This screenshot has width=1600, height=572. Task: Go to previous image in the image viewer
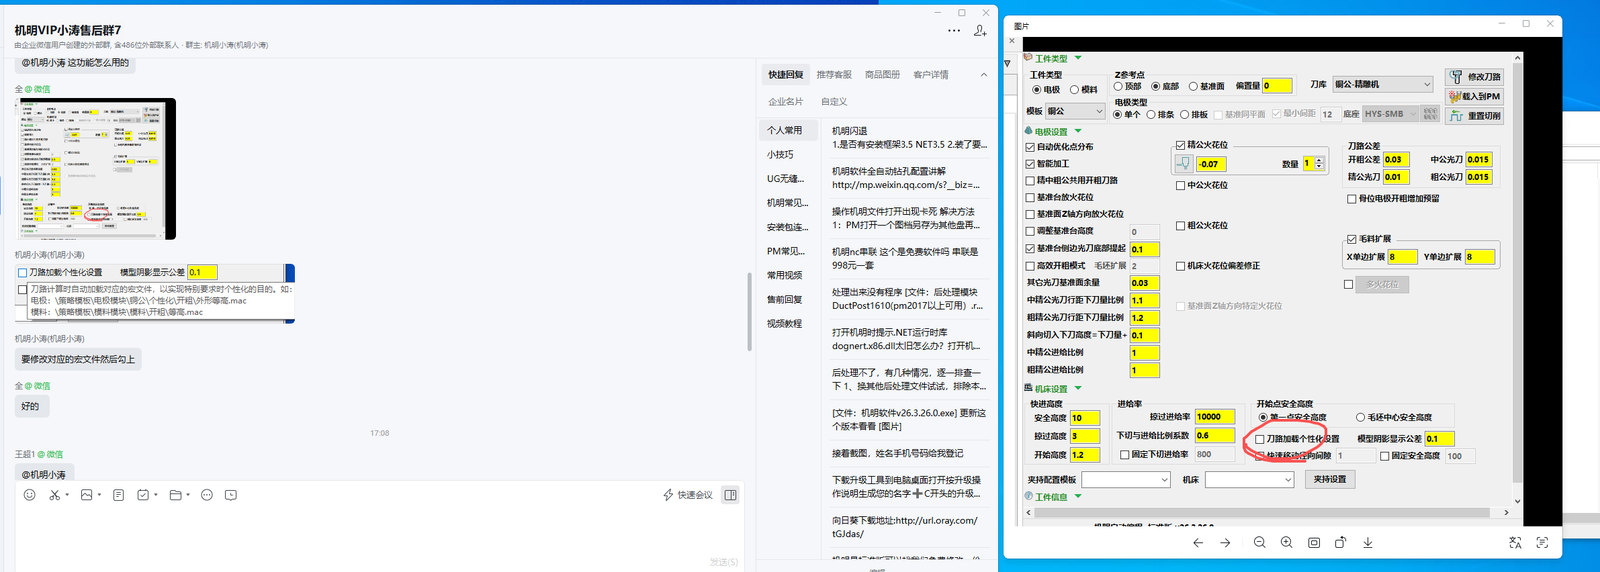point(1197,543)
